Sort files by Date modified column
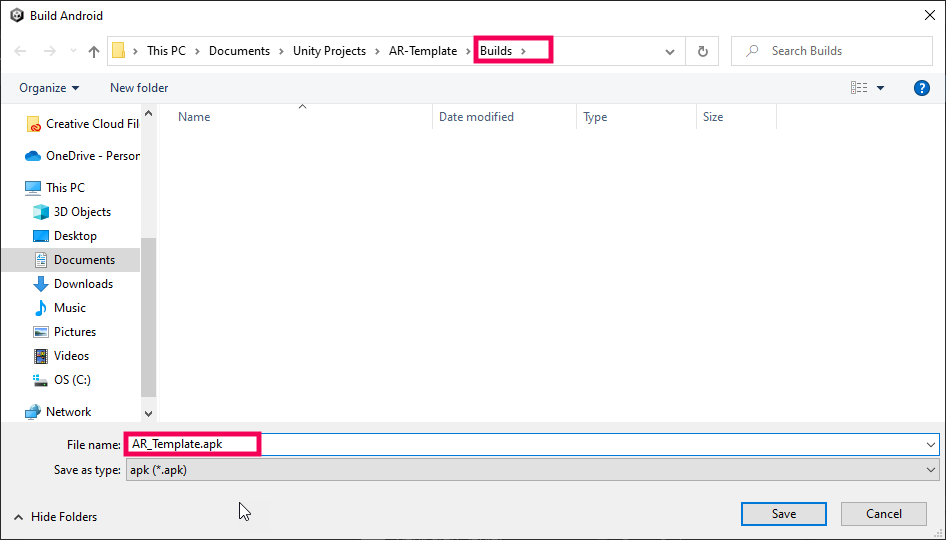 pyautogui.click(x=476, y=117)
